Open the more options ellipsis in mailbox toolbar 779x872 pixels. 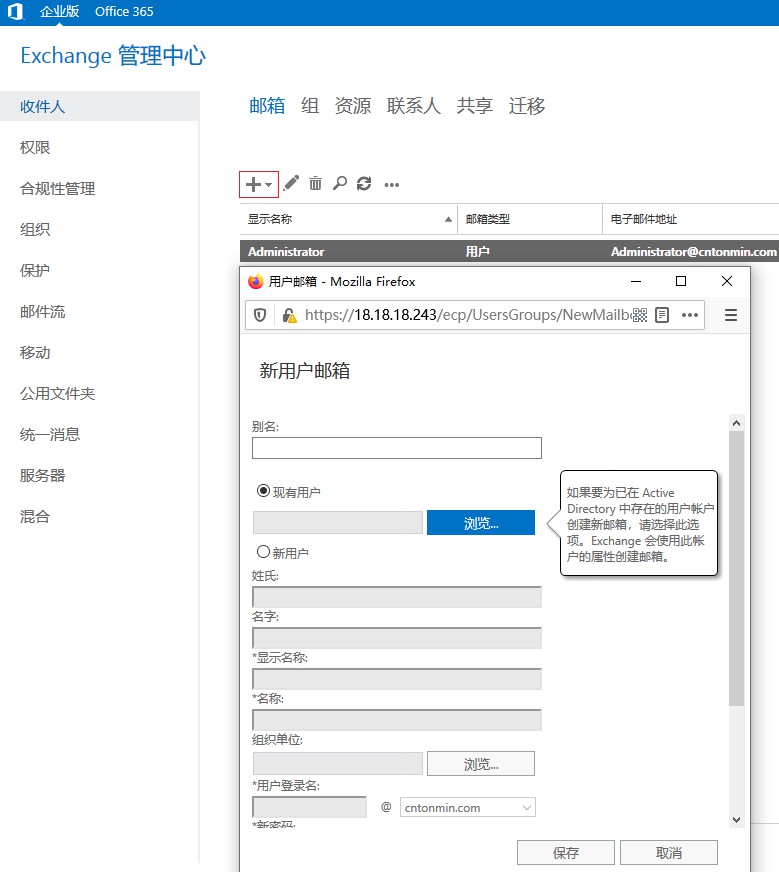(x=391, y=185)
